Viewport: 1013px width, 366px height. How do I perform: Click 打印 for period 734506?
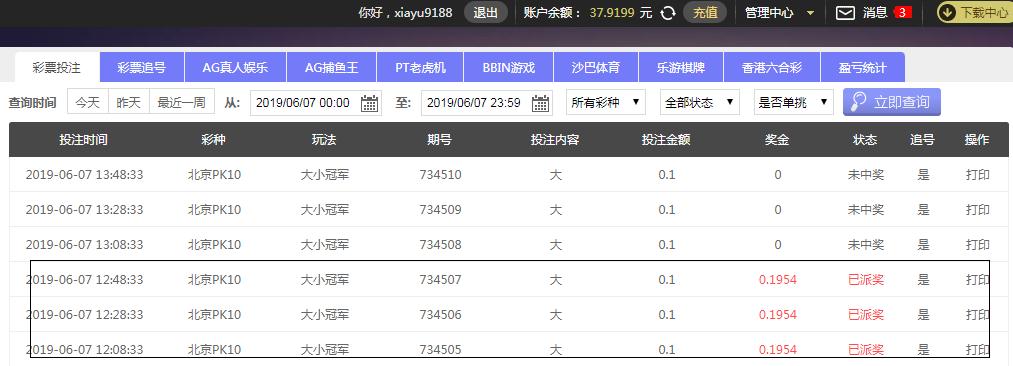coord(977,314)
